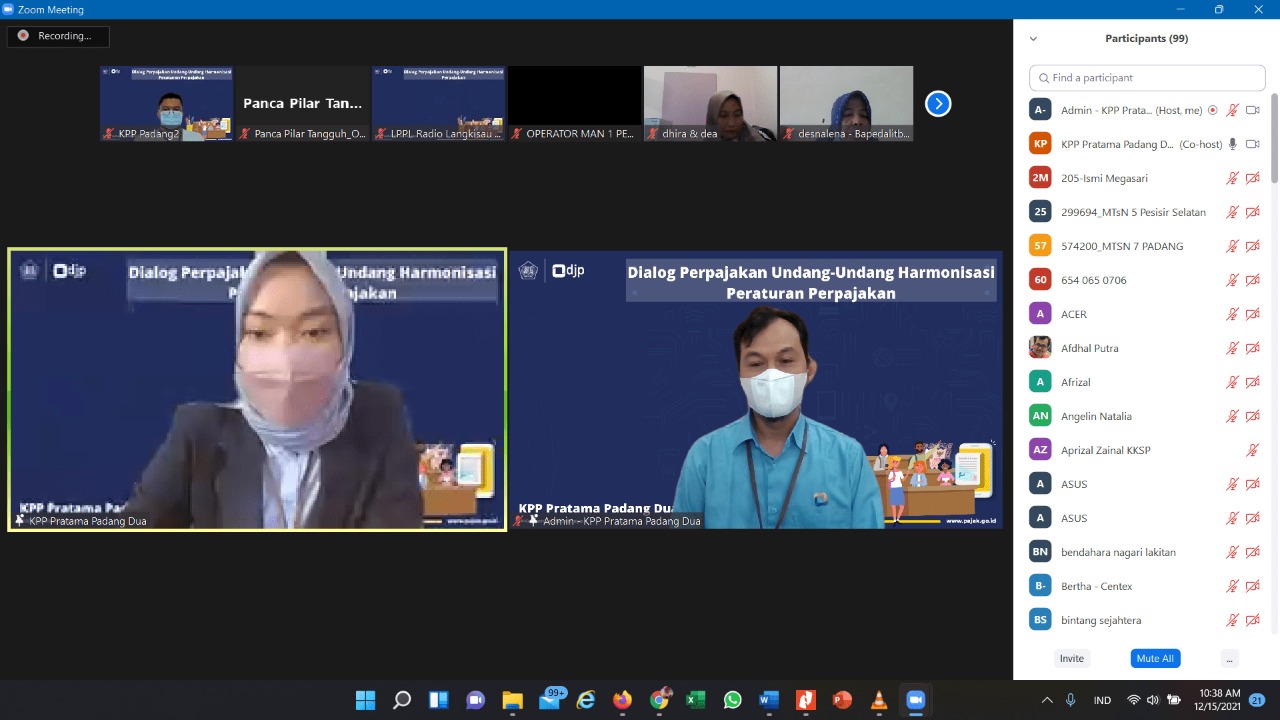Toggle muted mic icon for Bertha - Centex

coord(1233,586)
